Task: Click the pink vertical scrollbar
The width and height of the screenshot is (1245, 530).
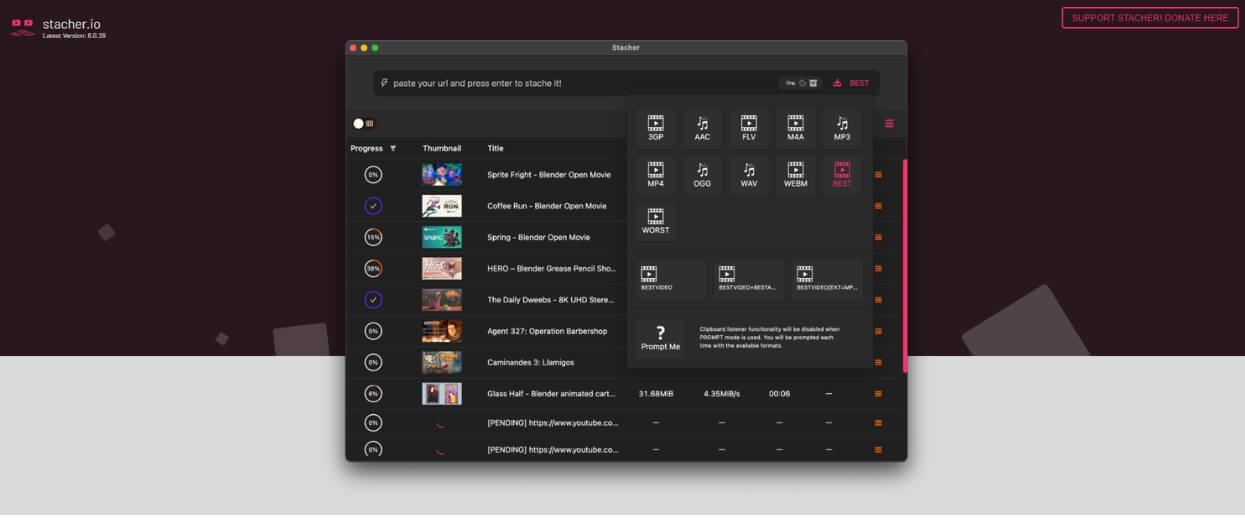Action: point(906,265)
